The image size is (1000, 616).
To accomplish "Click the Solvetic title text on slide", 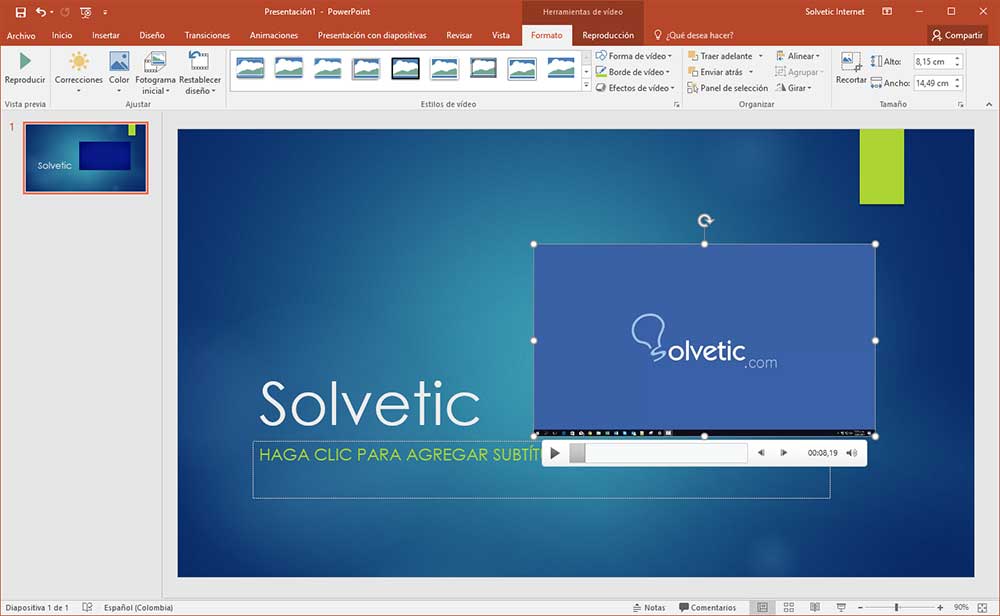I will 370,404.
